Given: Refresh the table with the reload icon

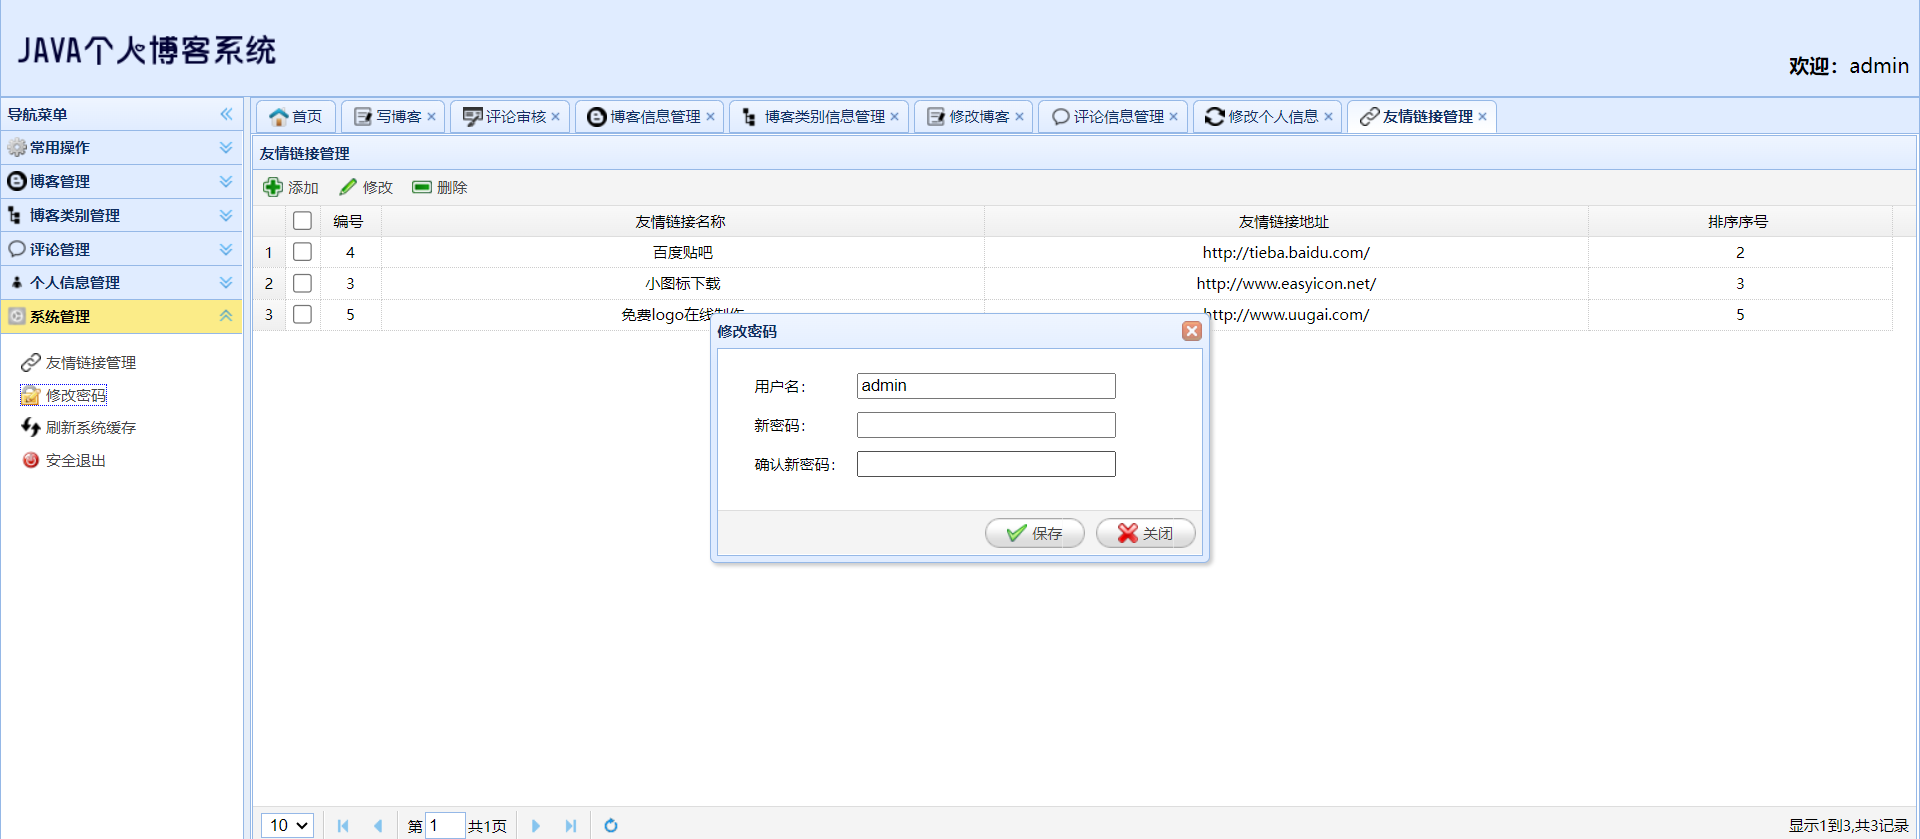Looking at the screenshot, I should pyautogui.click(x=611, y=825).
